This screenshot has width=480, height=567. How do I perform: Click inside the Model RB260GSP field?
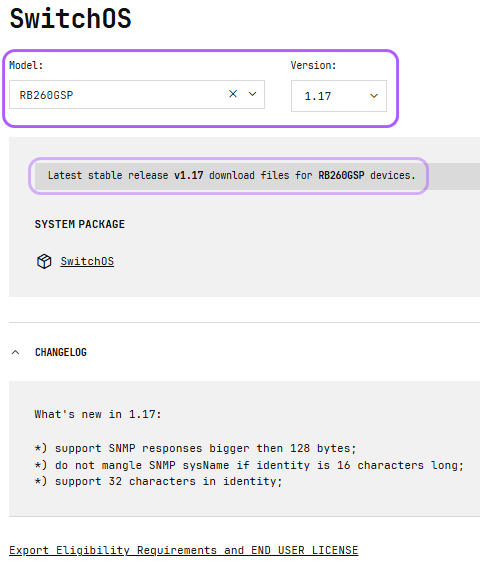(x=137, y=94)
